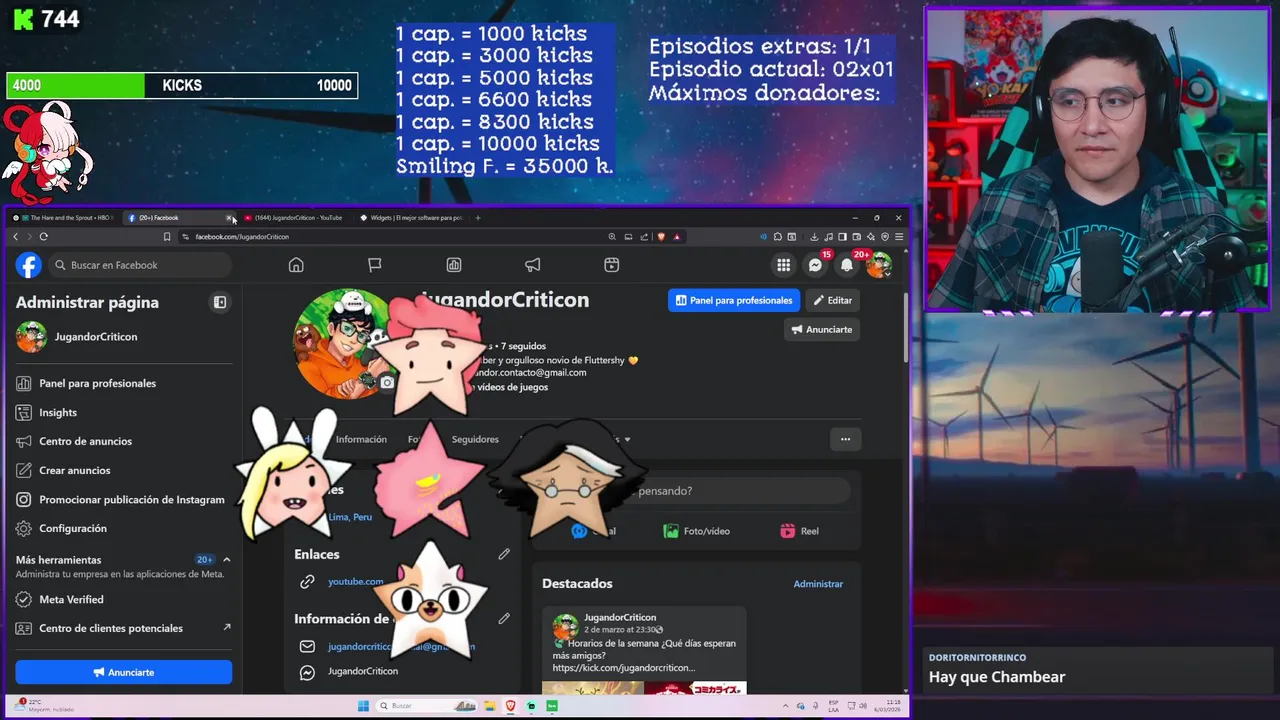This screenshot has width=1280, height=720.
Task: Switch to The Hare and the Sprout tab
Action: [64, 218]
